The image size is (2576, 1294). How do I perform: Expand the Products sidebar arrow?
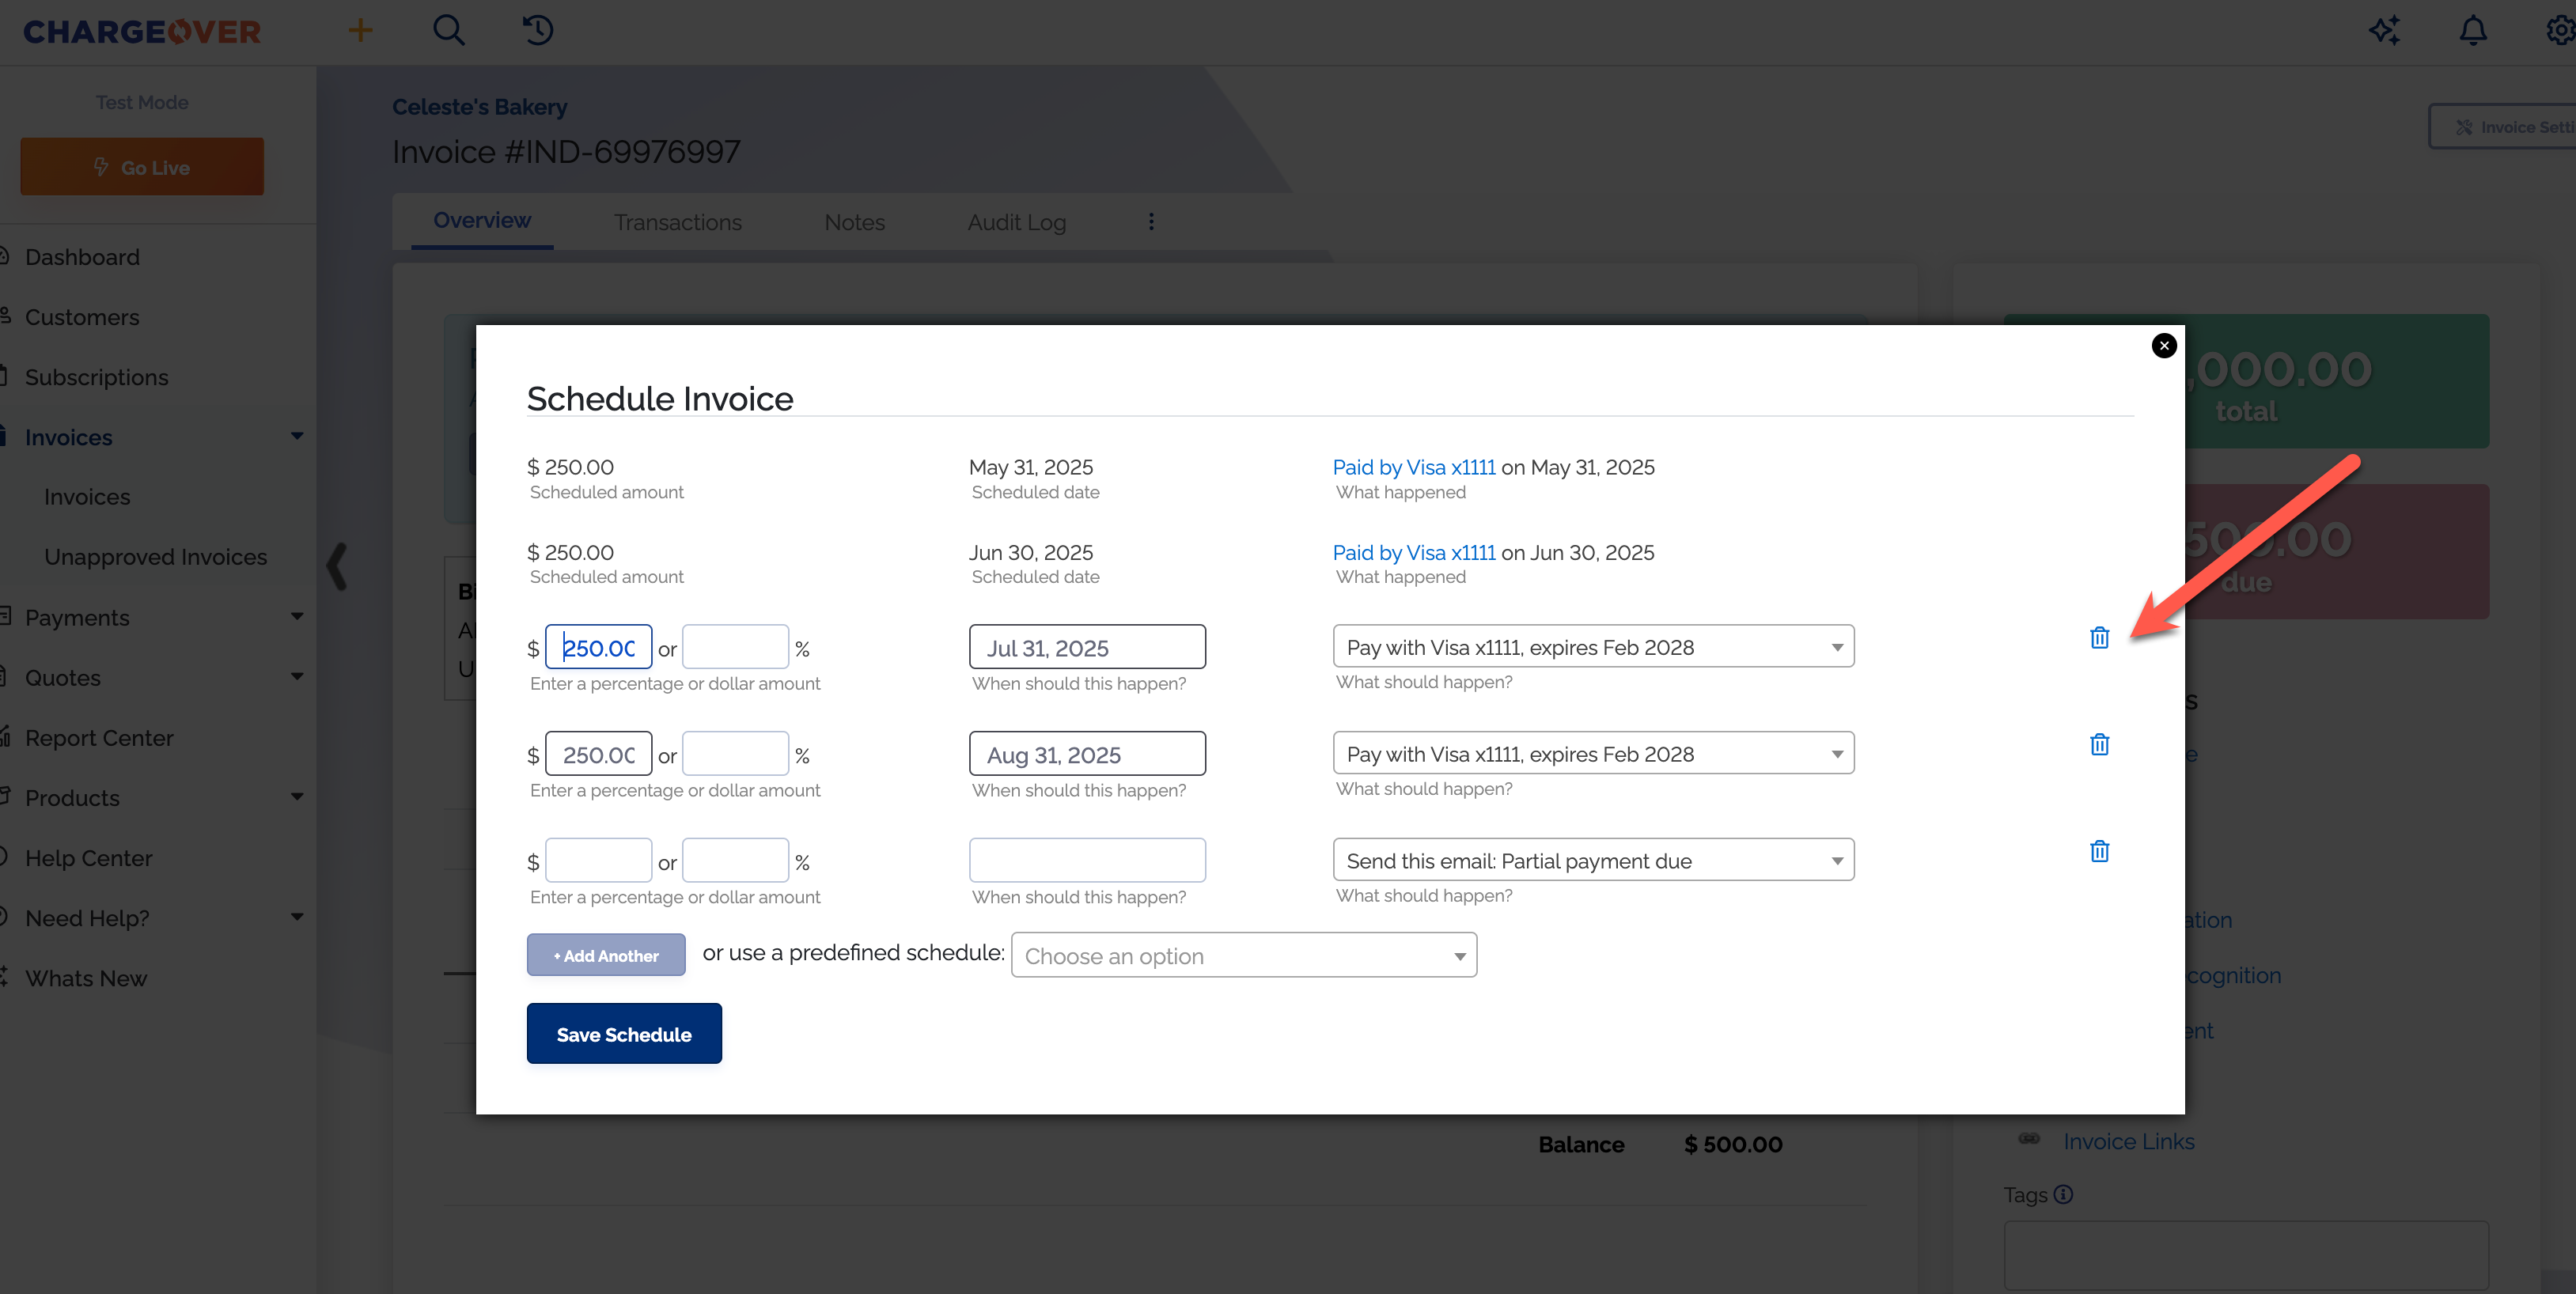[x=297, y=797]
